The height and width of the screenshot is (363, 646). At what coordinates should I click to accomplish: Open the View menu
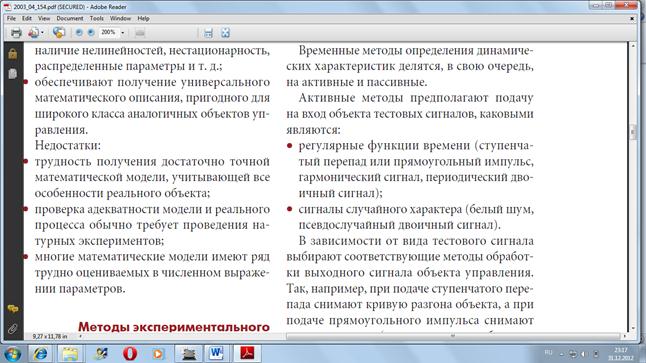tap(44, 19)
